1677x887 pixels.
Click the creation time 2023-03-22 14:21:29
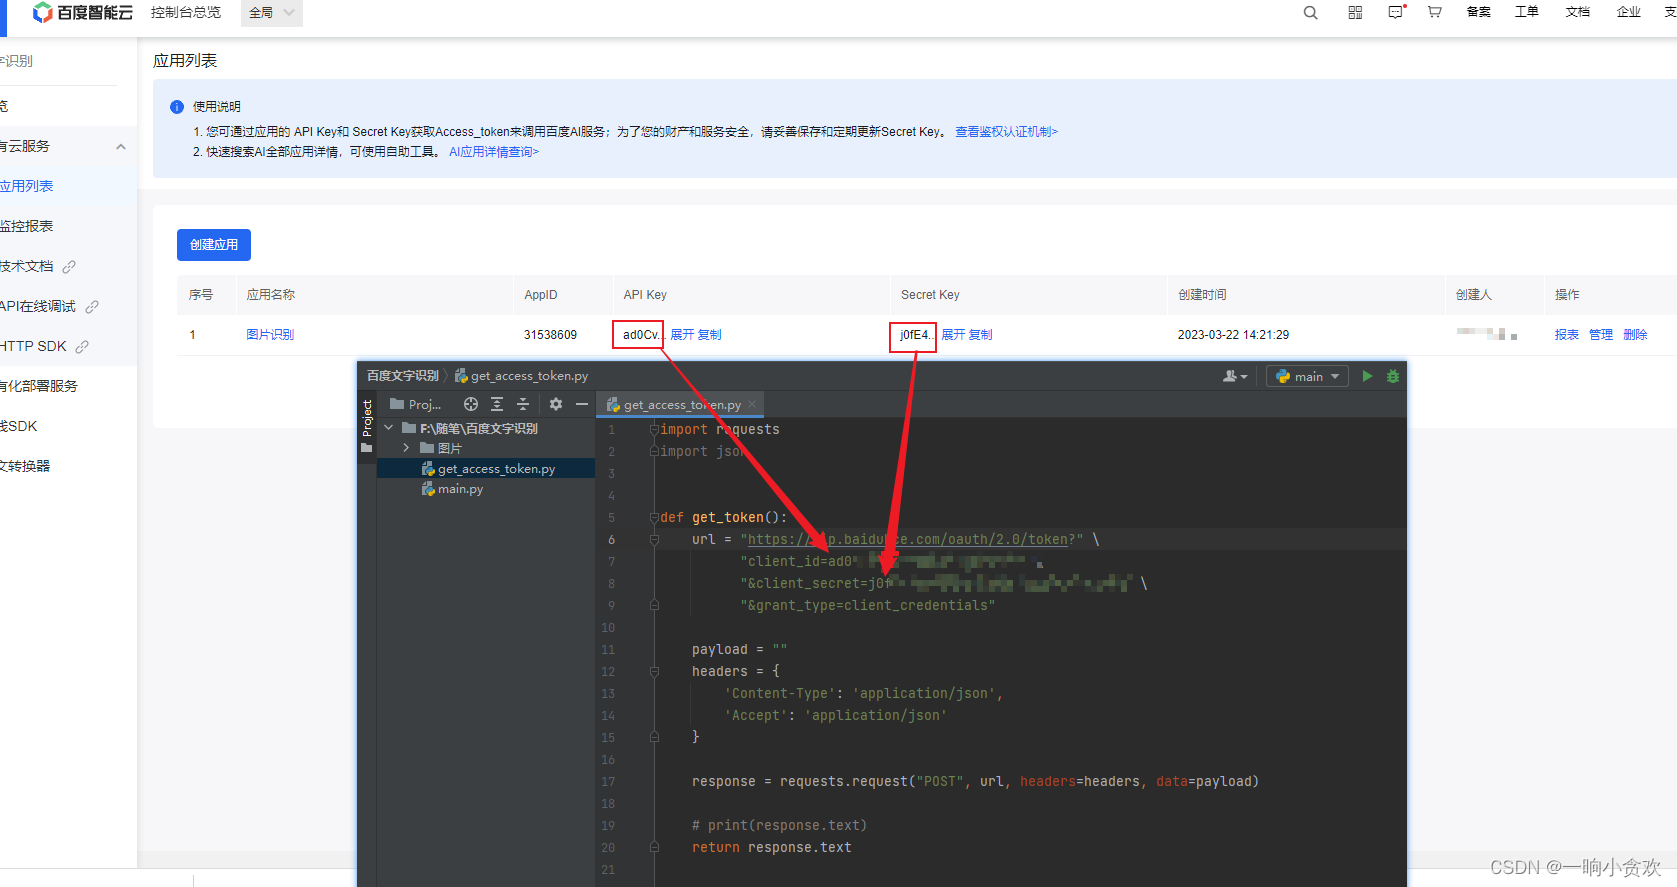click(1233, 335)
